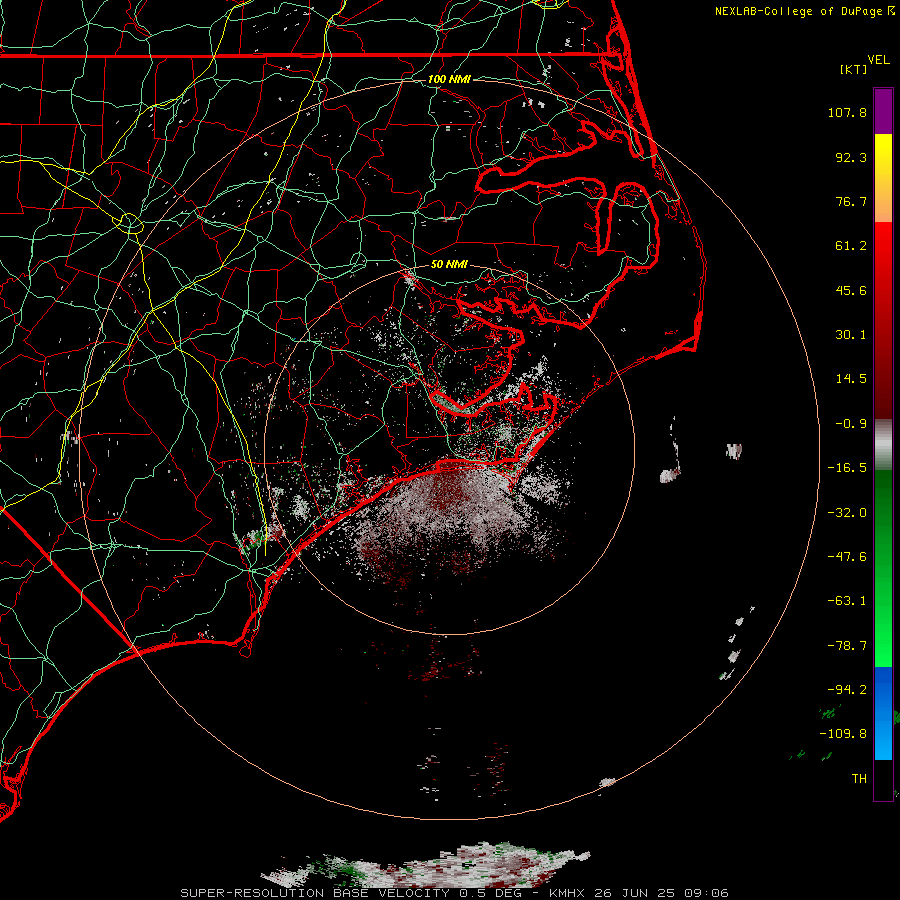Click the blue segment of color bar
The height and width of the screenshot is (900, 900).
(x=883, y=713)
